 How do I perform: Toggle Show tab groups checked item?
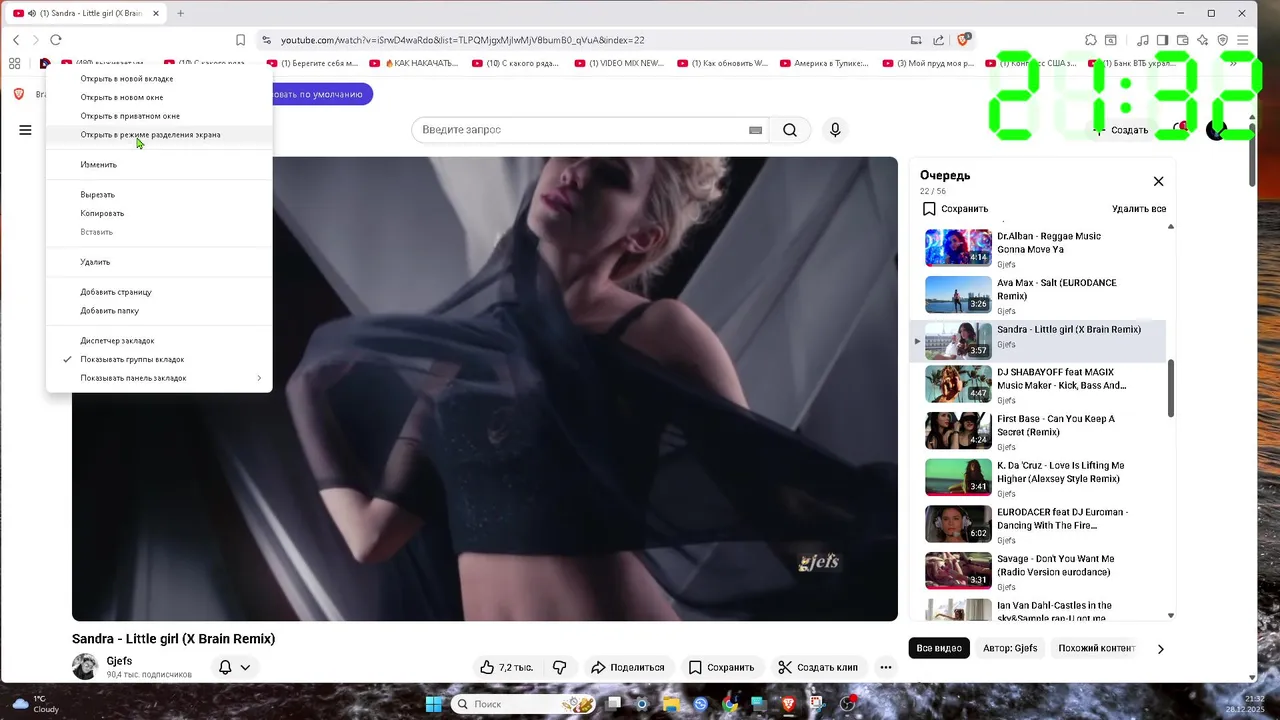click(132, 359)
